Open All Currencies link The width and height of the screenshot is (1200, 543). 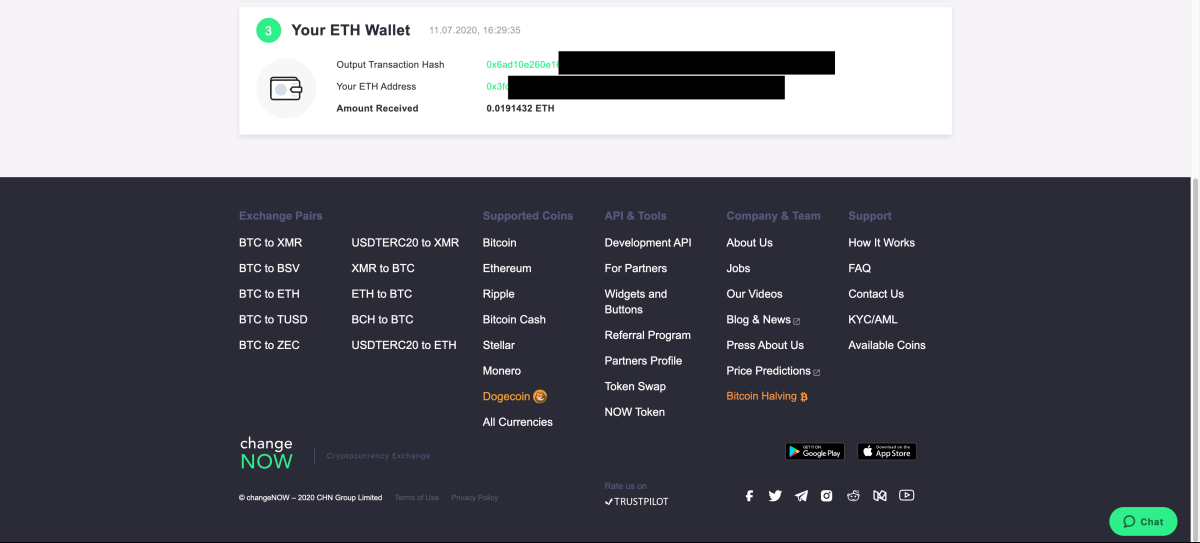pyautogui.click(x=517, y=422)
